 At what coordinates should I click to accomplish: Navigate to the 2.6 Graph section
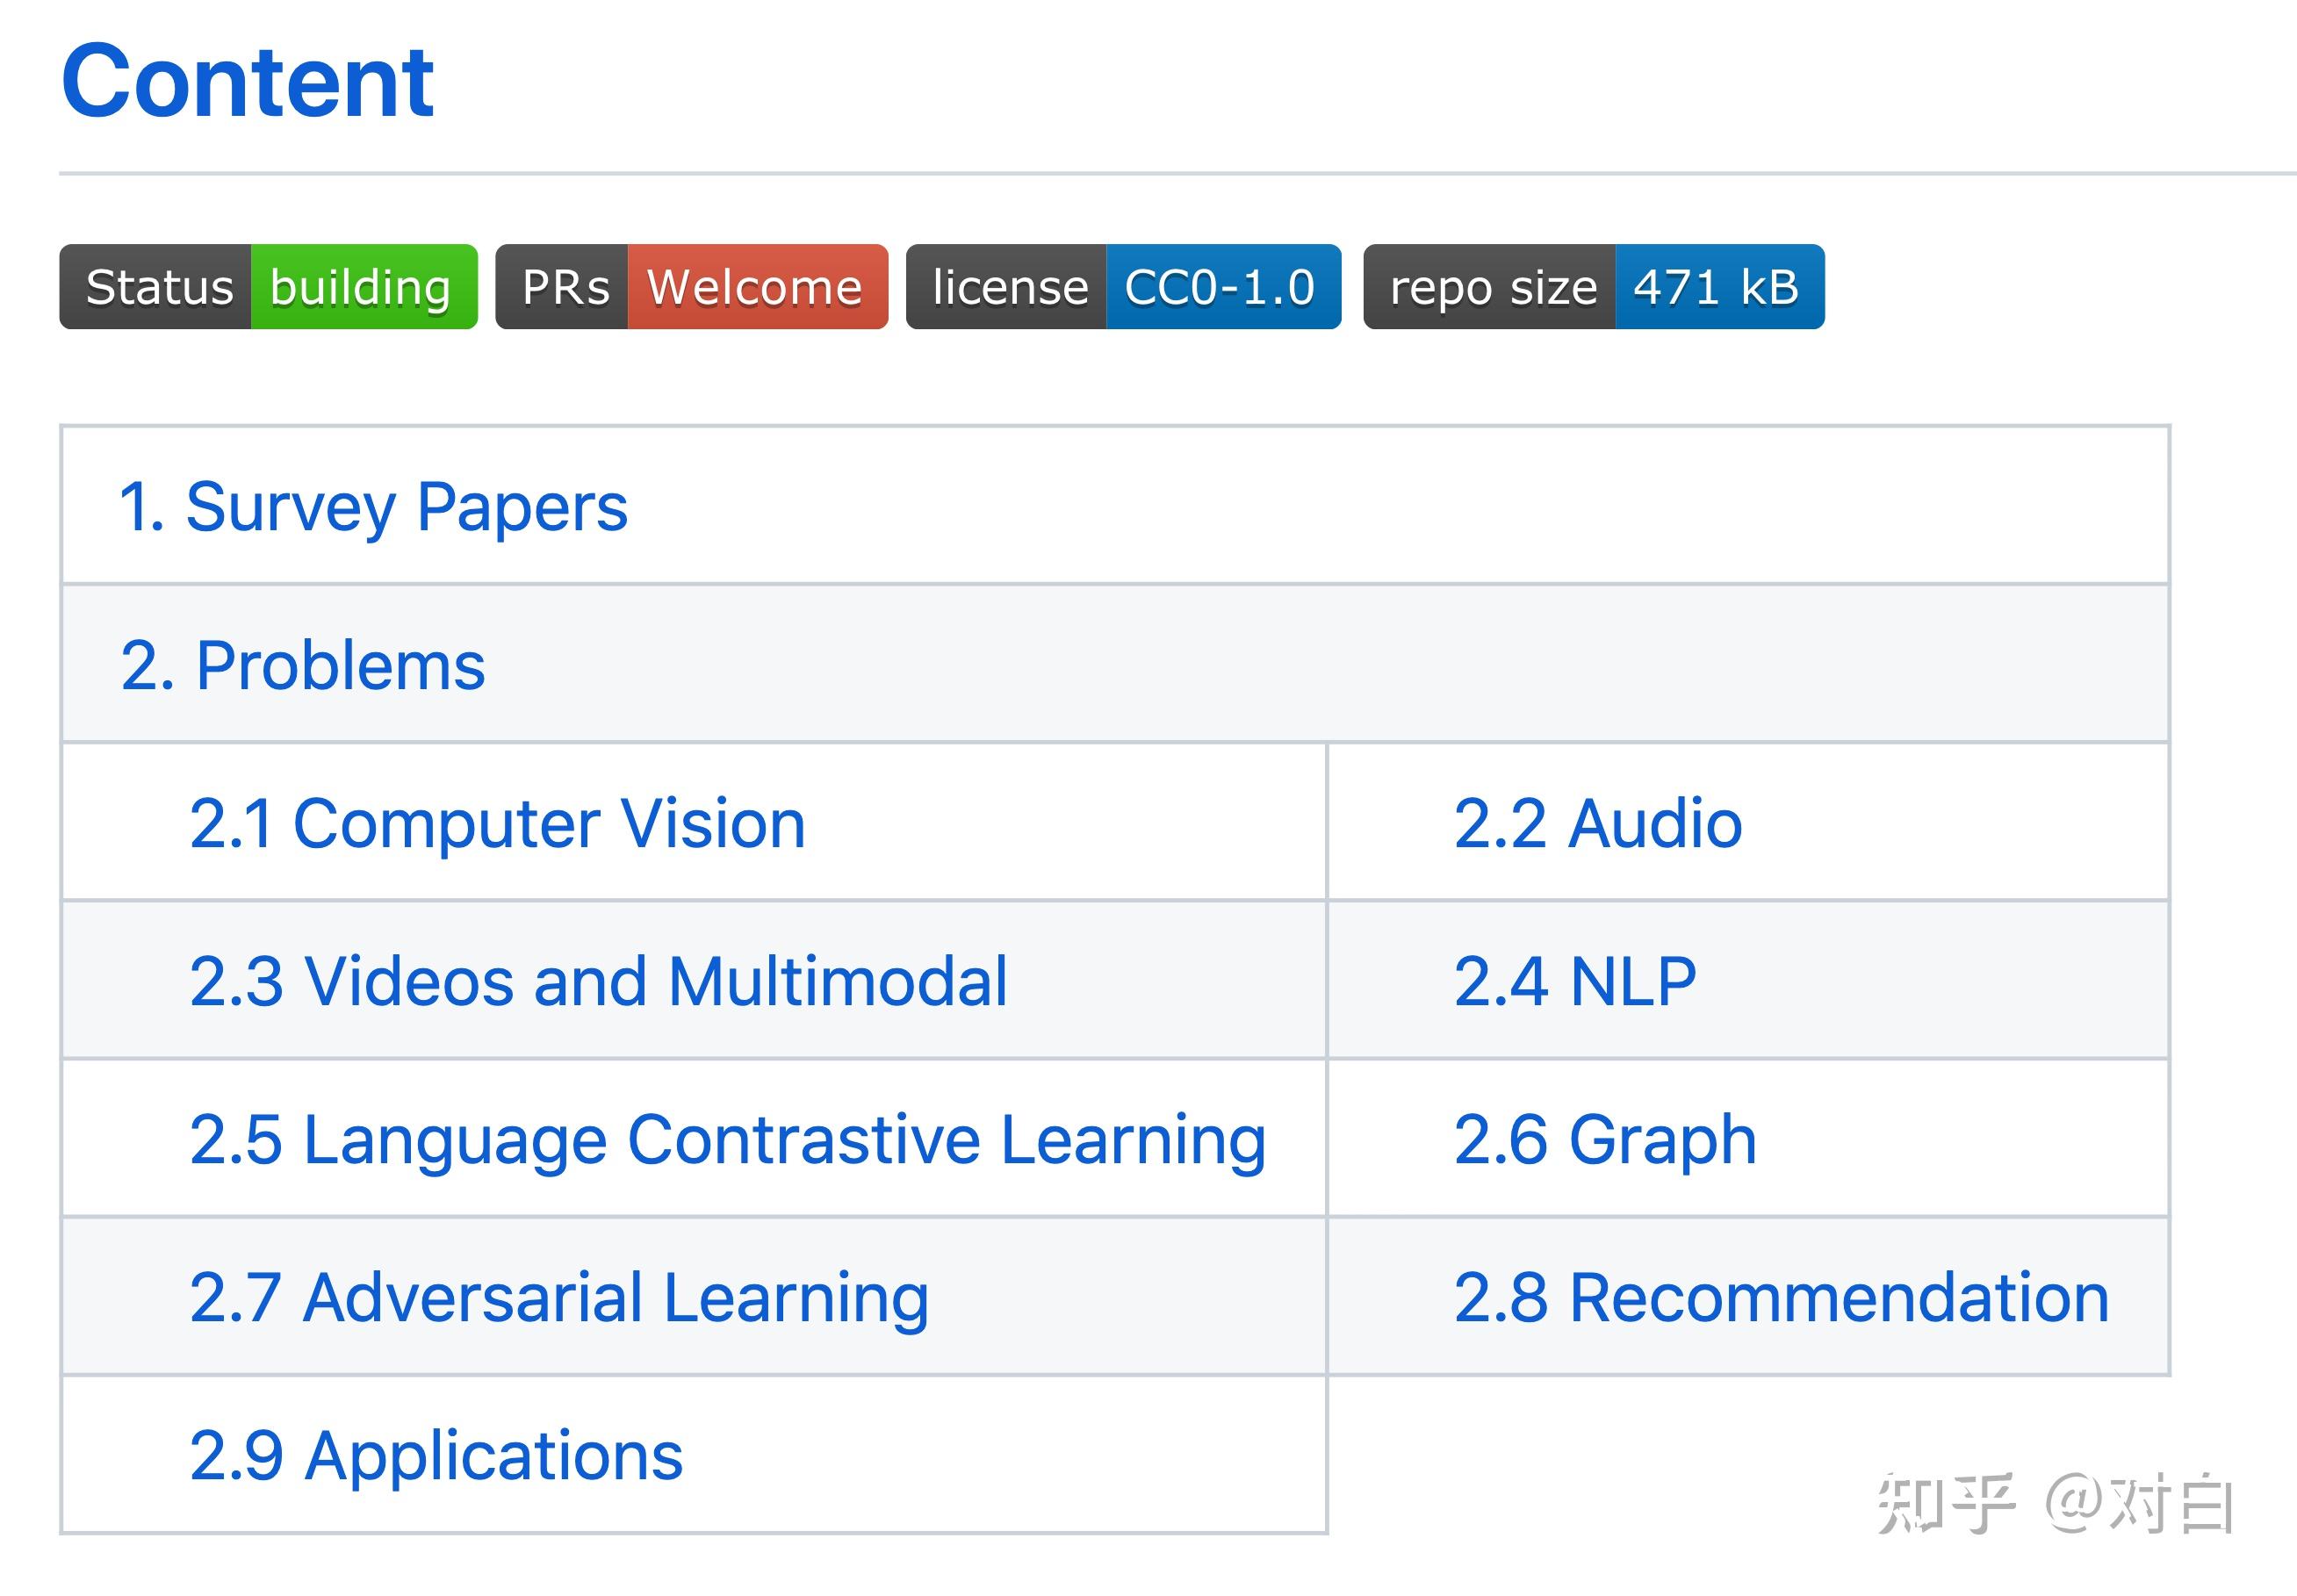(x=1604, y=1139)
